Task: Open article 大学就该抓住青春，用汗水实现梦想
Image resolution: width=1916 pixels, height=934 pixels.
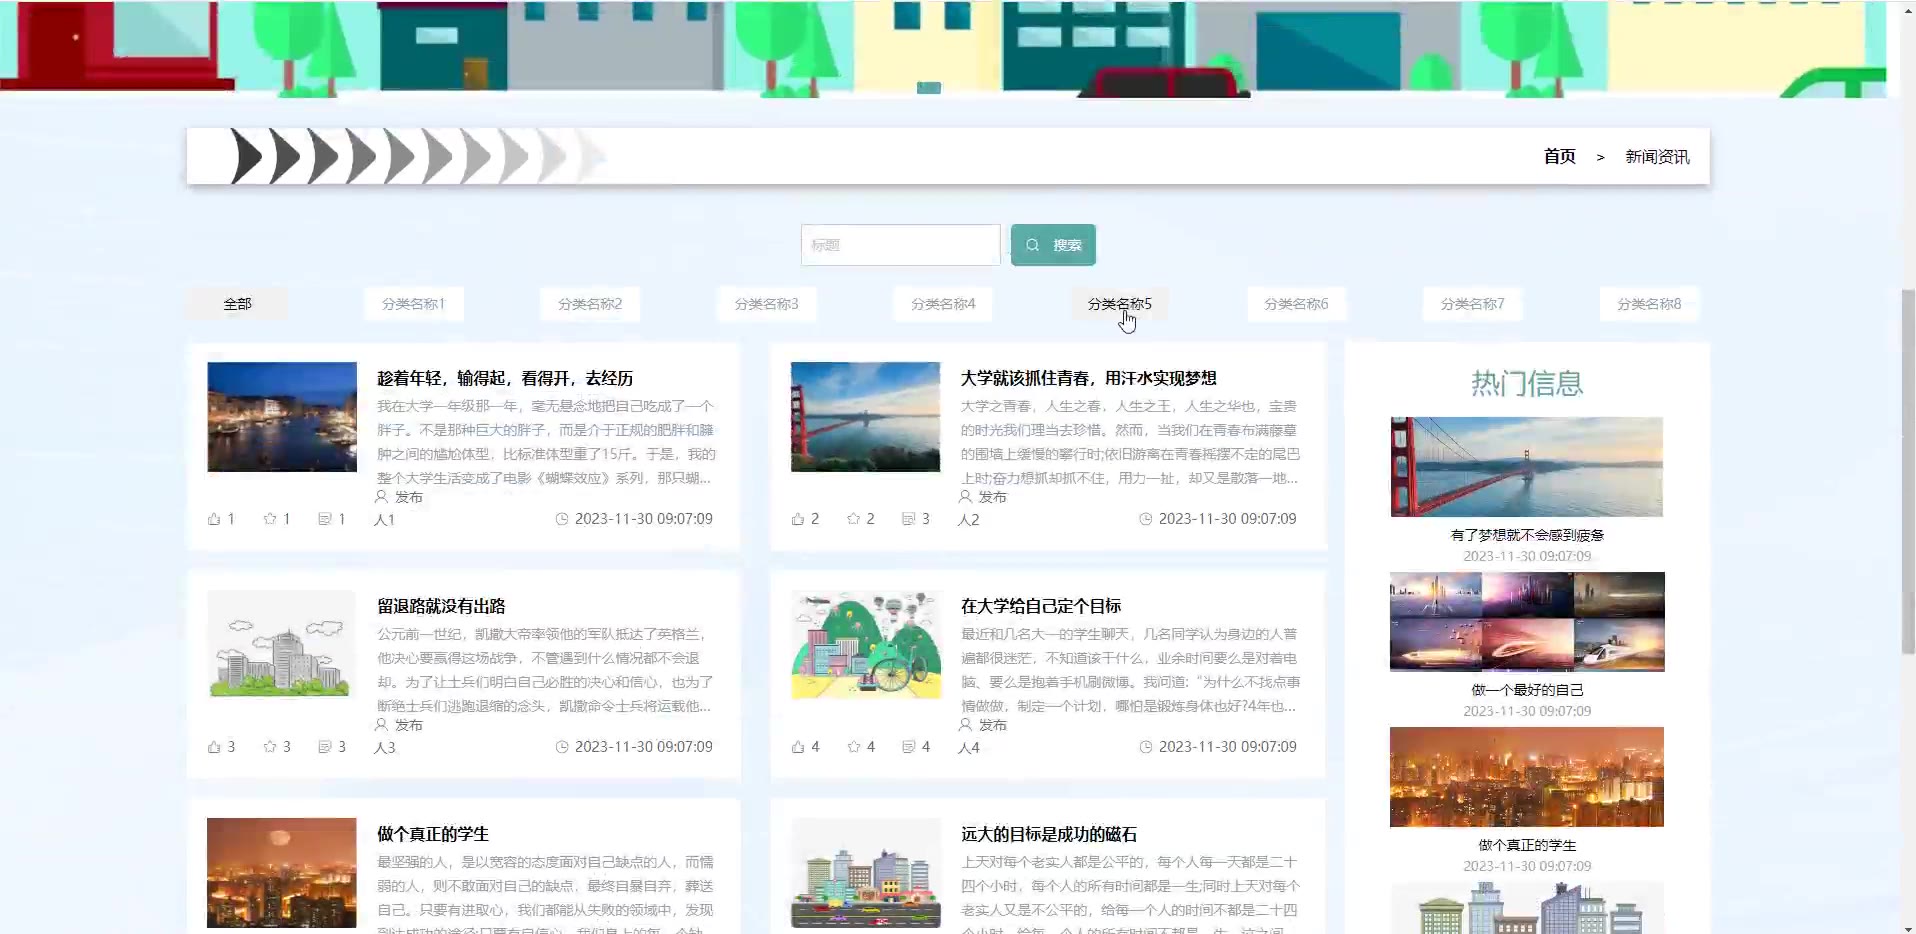Action: click(1088, 378)
